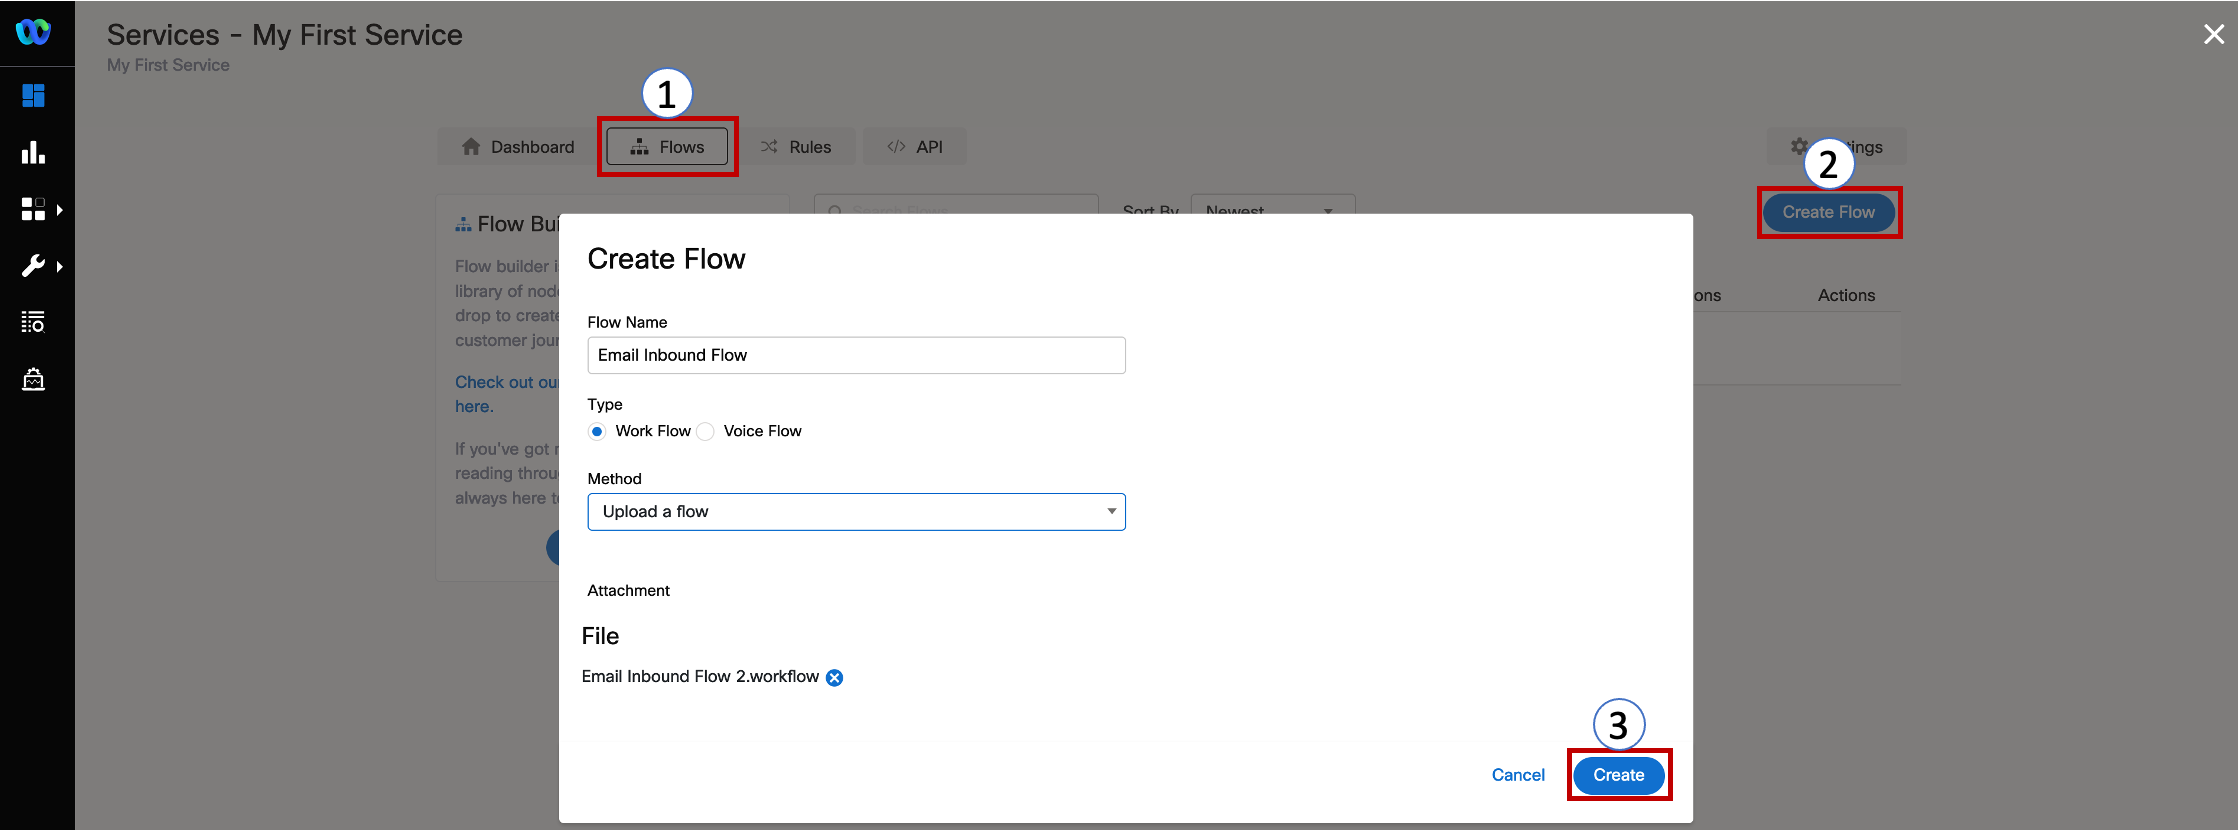Open the wrench tools icon in sidebar
The image size is (2238, 830).
pos(33,266)
